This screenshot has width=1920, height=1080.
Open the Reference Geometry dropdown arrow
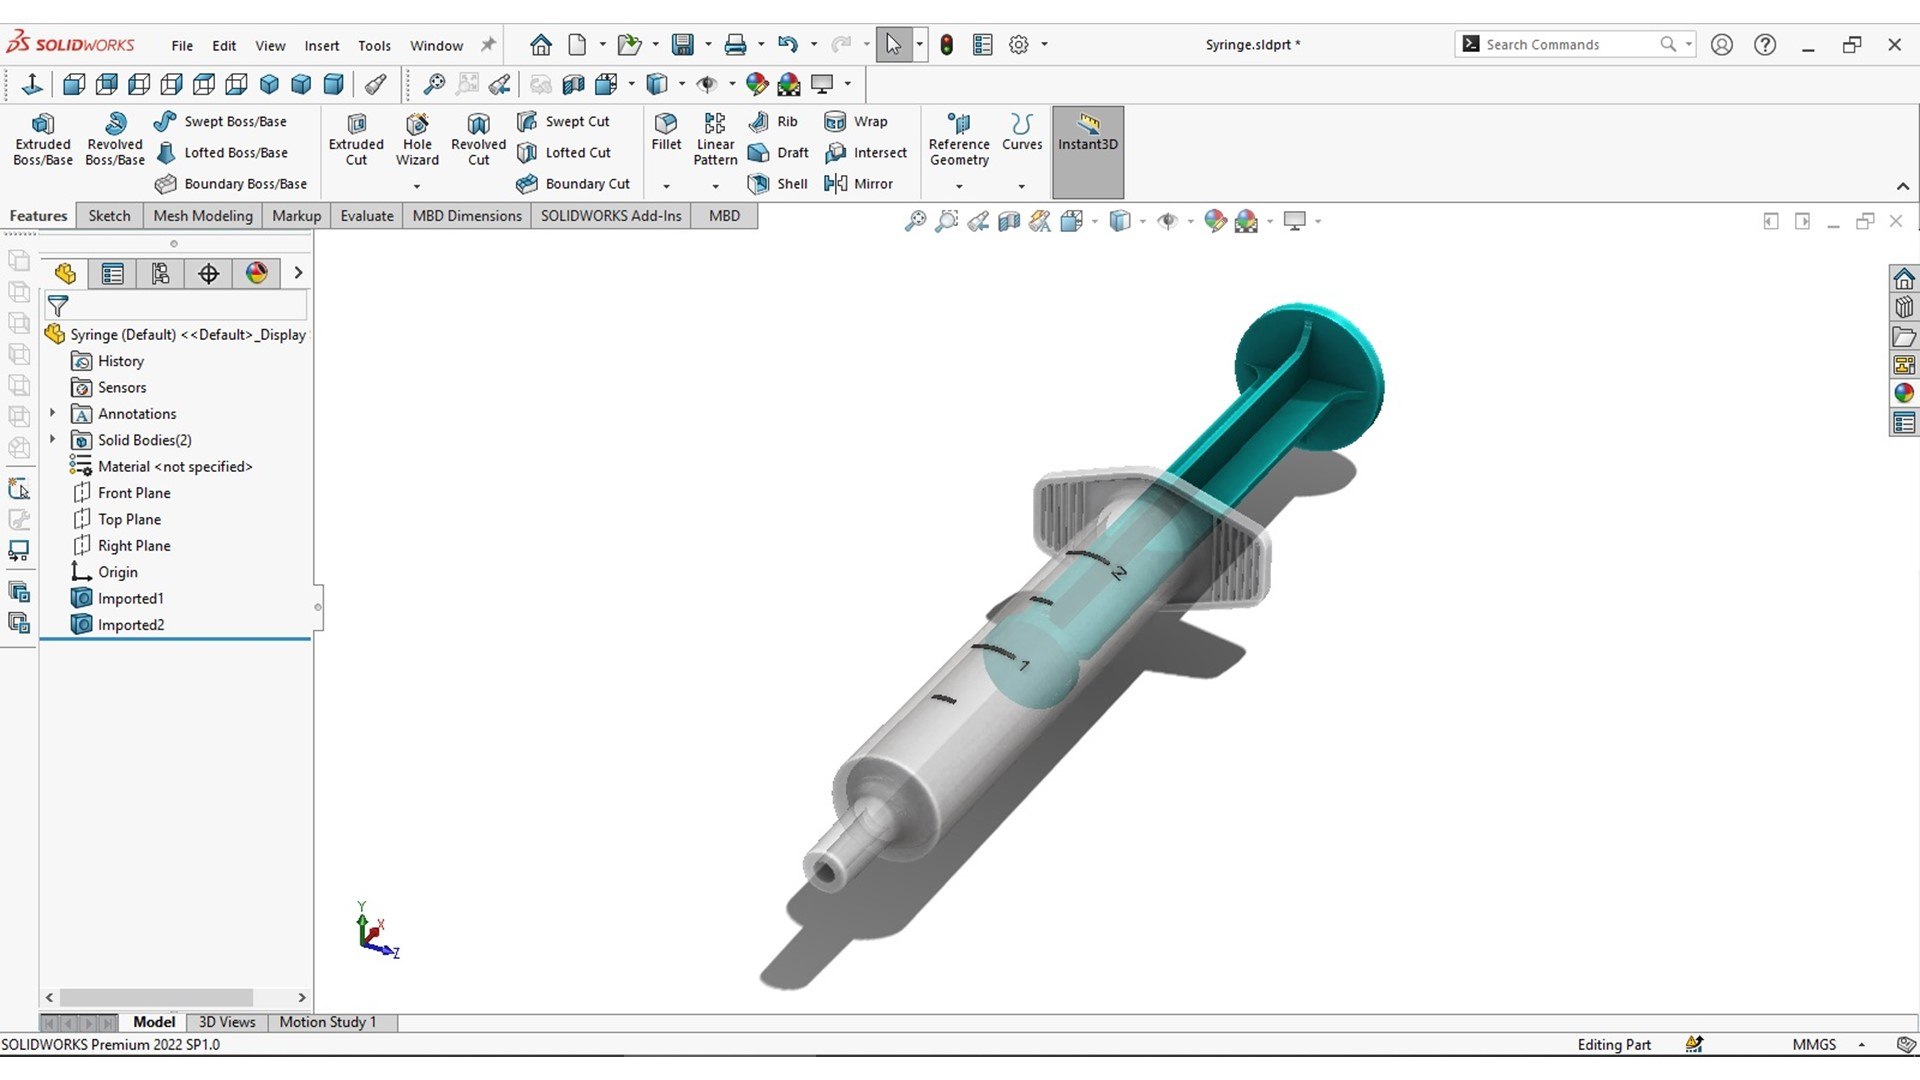tap(959, 186)
